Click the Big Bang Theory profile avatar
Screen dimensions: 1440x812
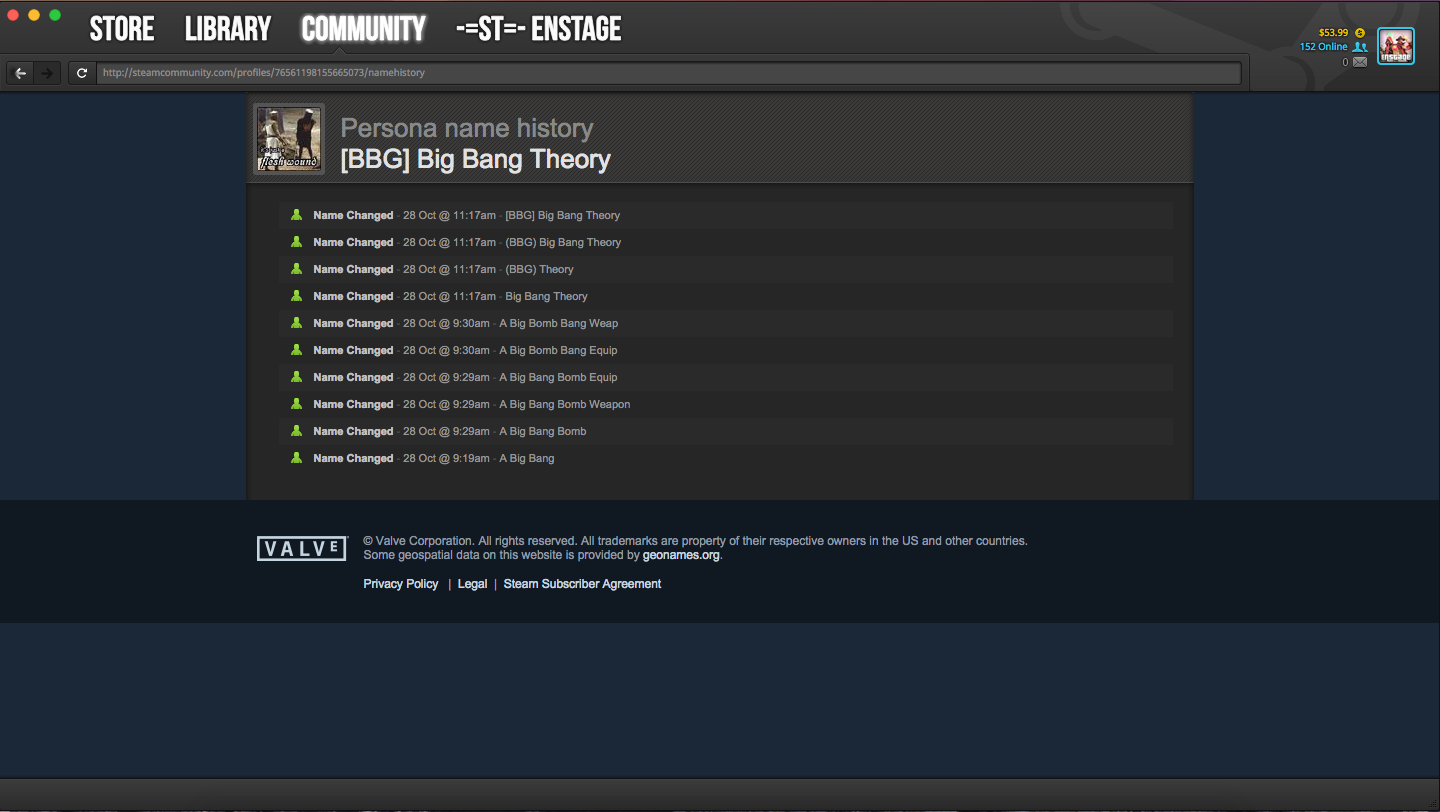pyautogui.click(x=289, y=139)
